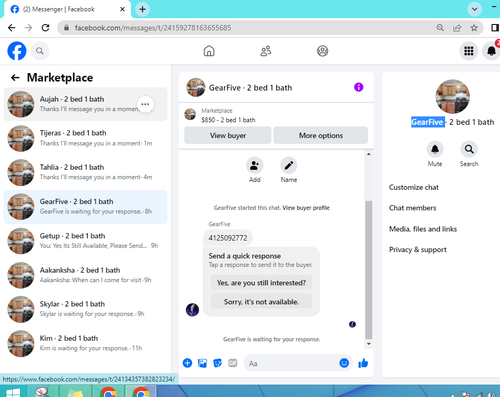Open the first Chrome icon in taskbar
Image resolution: width=500 pixels, height=397 pixels.
pos(108,392)
